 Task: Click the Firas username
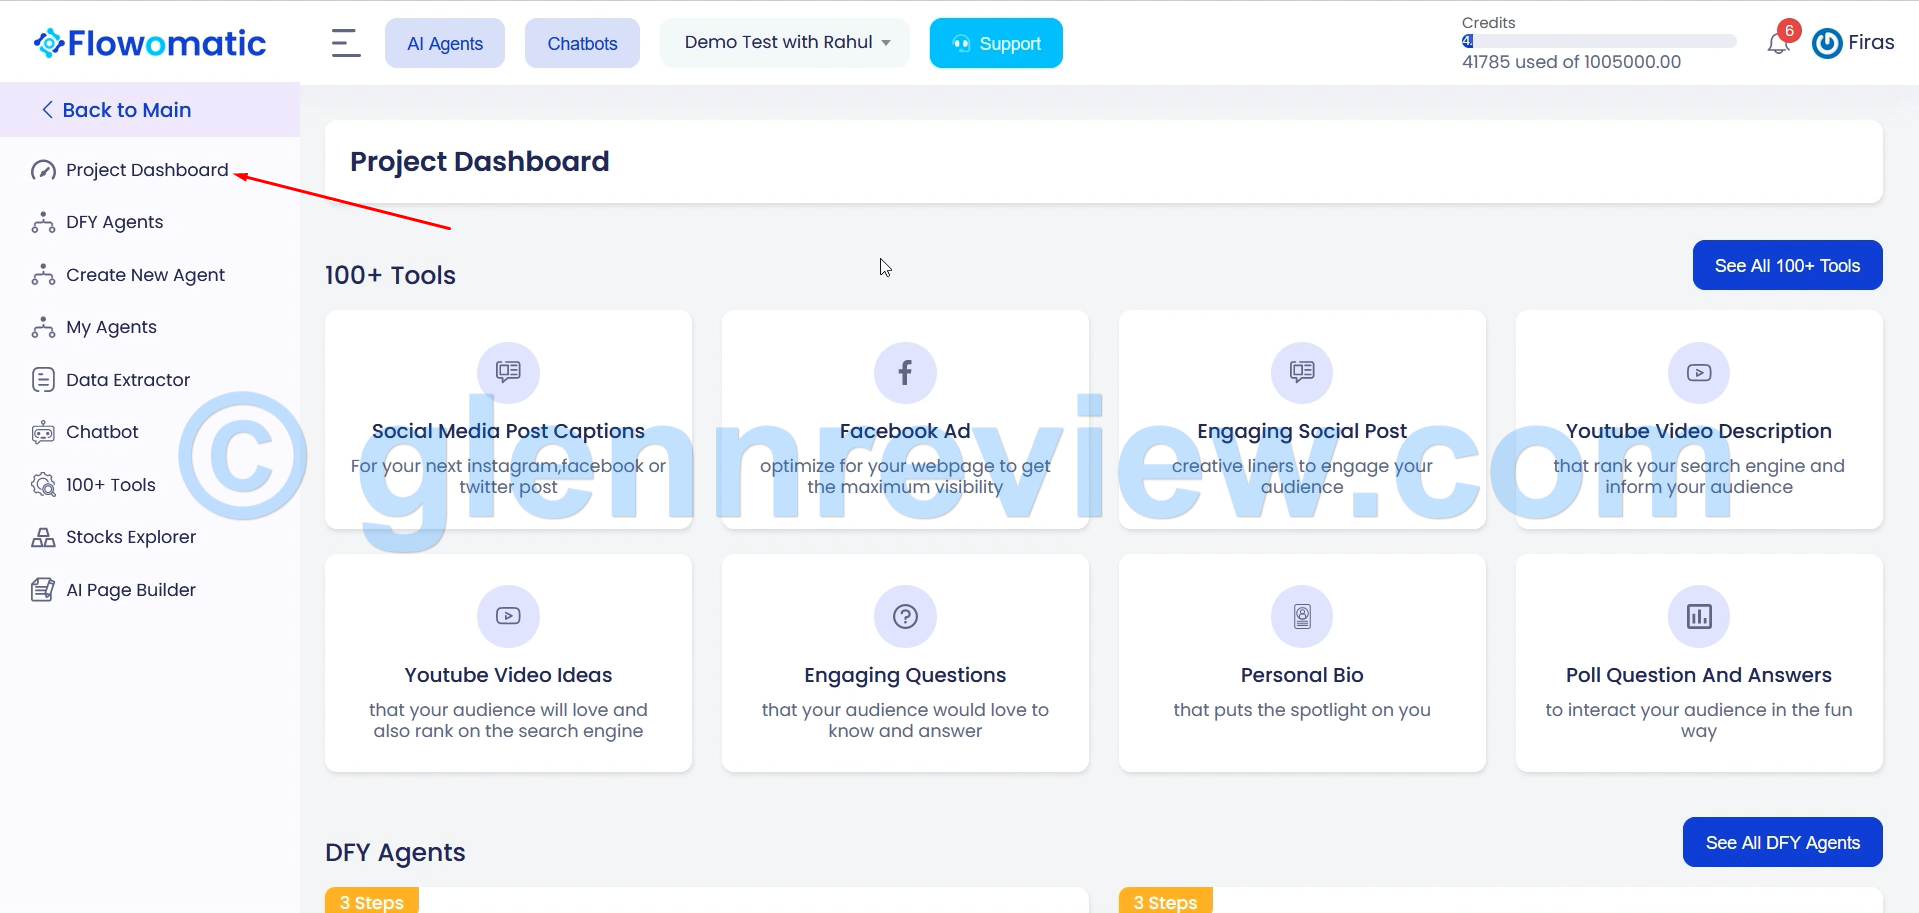(1871, 42)
